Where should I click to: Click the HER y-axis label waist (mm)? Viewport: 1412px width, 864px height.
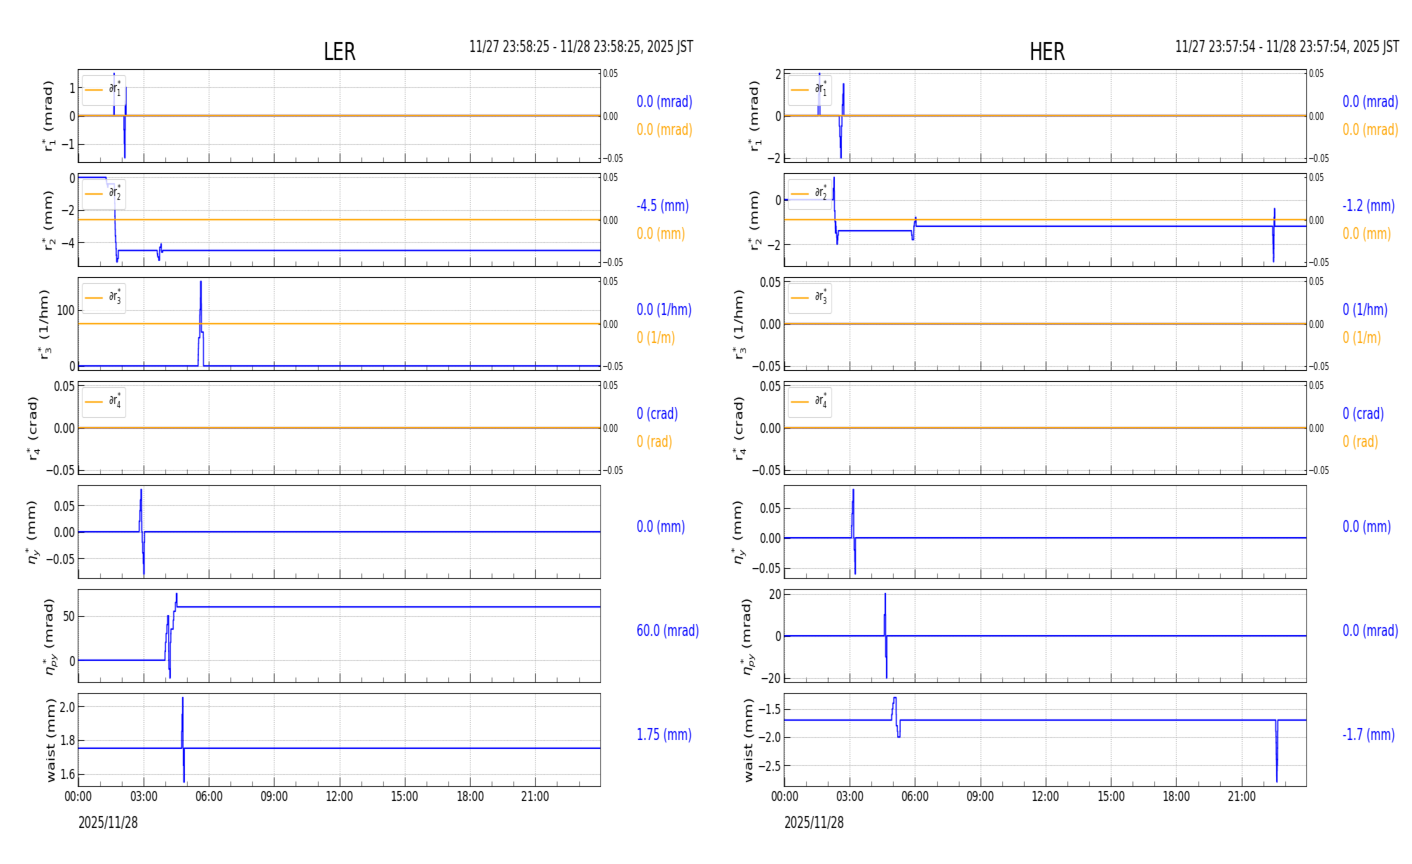(x=749, y=740)
